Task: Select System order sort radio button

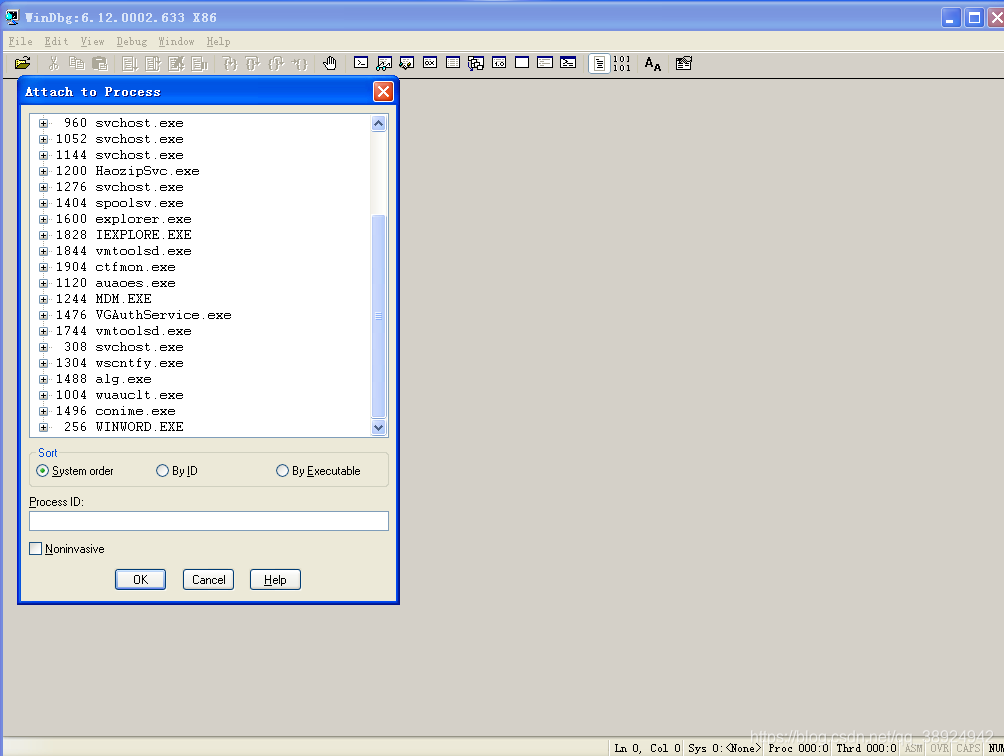Action: 42,470
